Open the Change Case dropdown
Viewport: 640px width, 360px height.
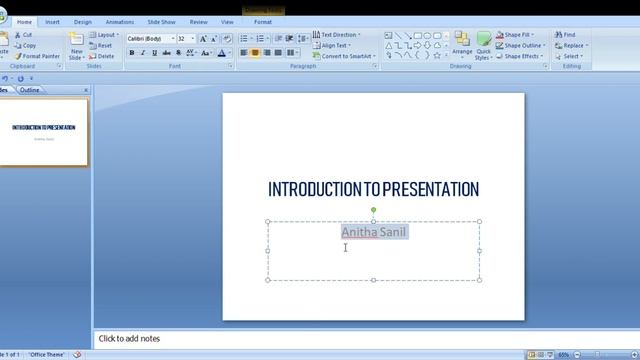[207, 53]
